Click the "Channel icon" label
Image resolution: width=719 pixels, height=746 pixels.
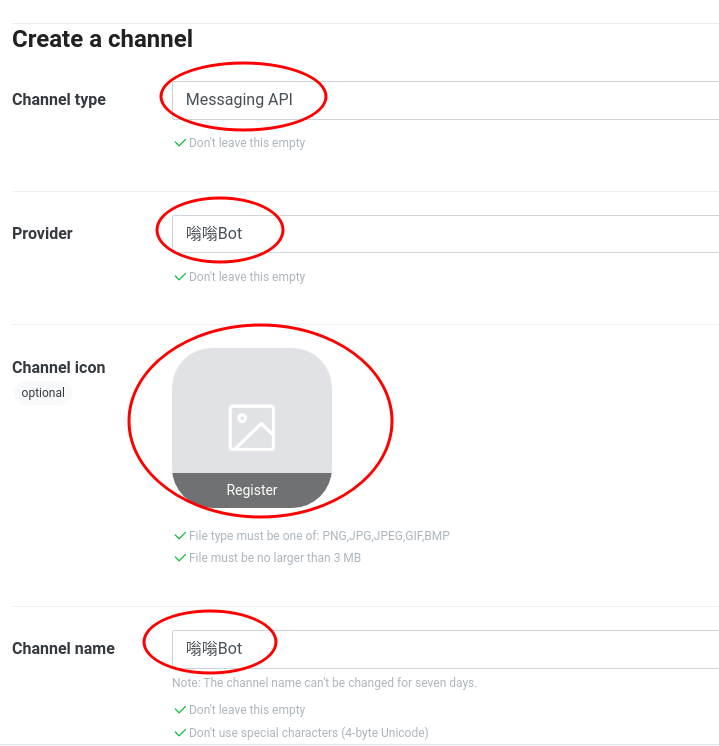pos(58,368)
